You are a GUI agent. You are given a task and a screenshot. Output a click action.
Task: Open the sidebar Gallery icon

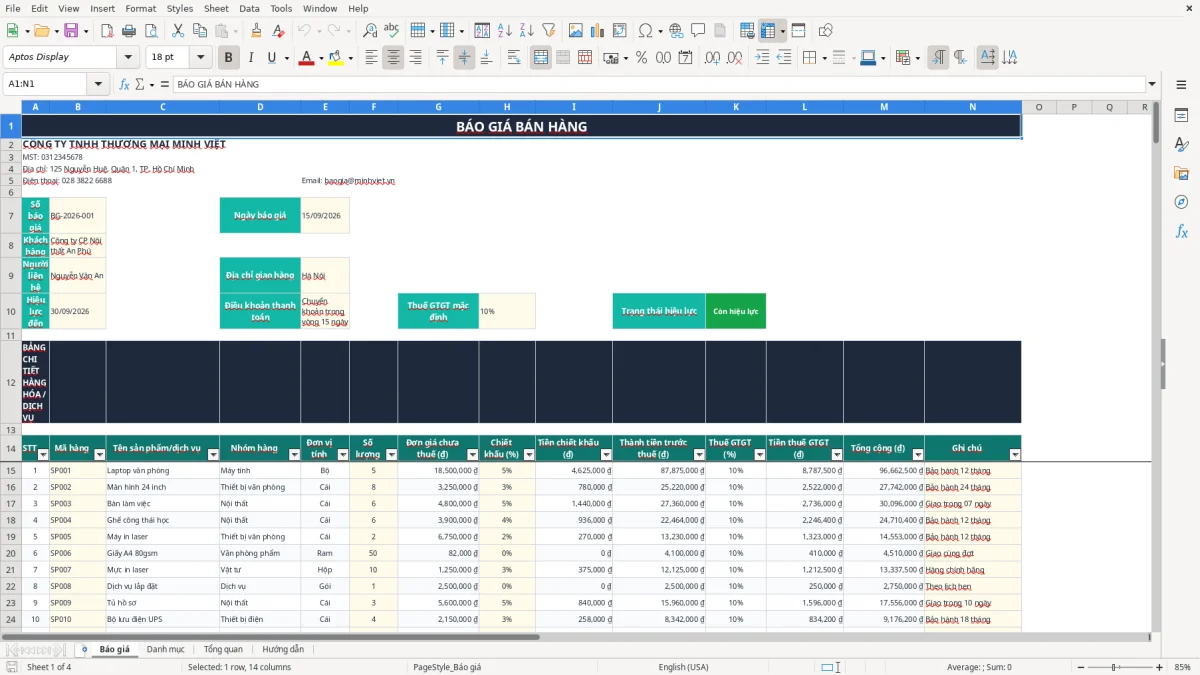coord(1181,173)
